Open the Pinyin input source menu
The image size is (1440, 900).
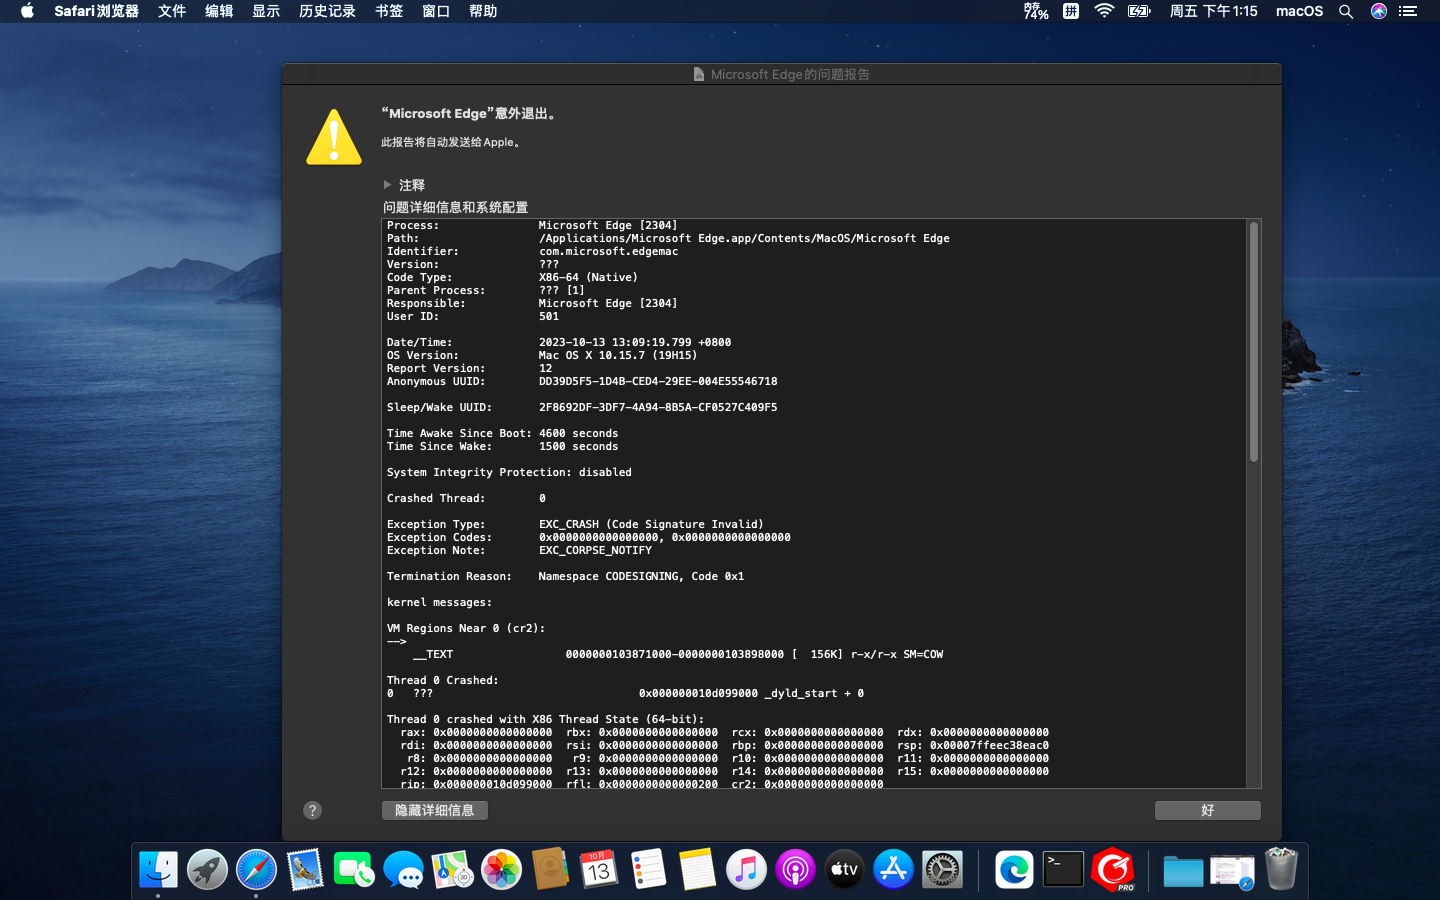pyautogui.click(x=1070, y=11)
